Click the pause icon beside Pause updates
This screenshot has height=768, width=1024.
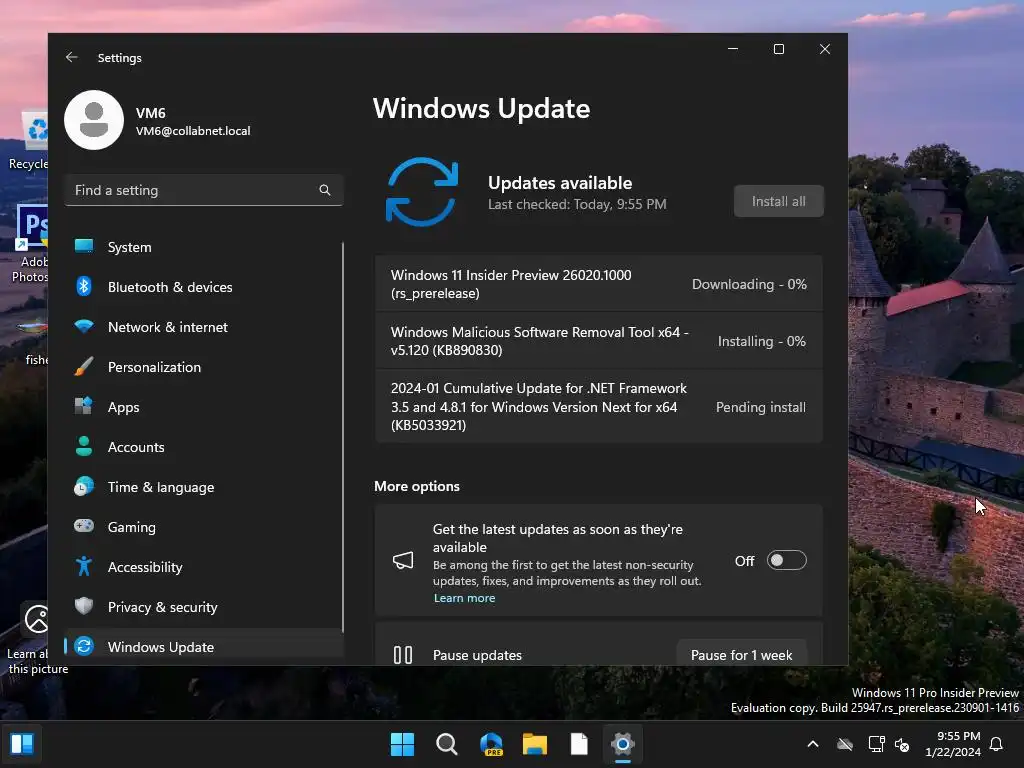pos(403,655)
